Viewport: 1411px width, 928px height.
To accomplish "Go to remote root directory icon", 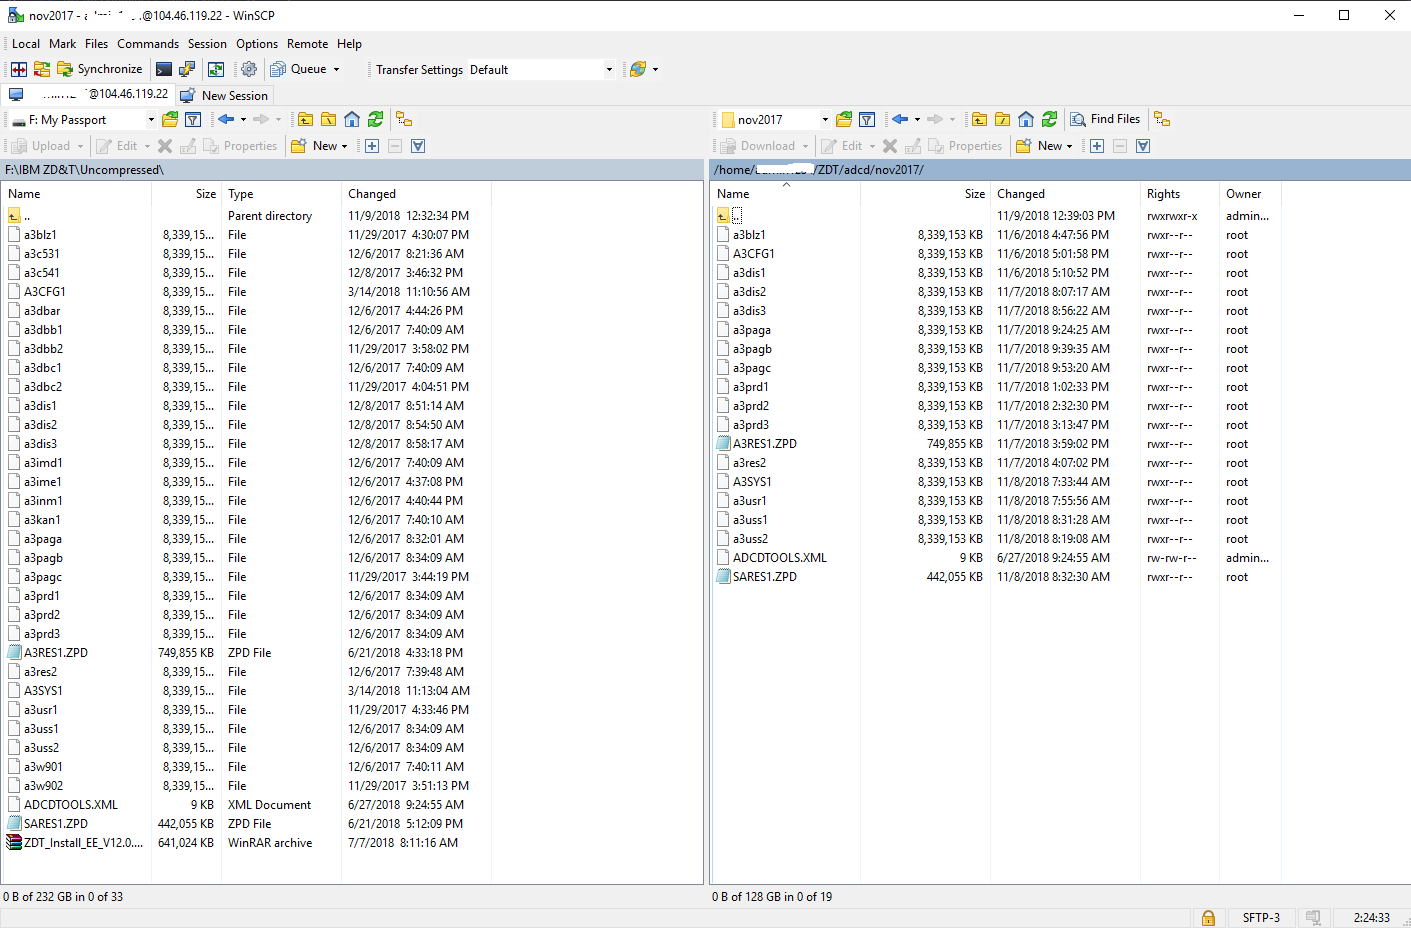I will pyautogui.click(x=1002, y=119).
